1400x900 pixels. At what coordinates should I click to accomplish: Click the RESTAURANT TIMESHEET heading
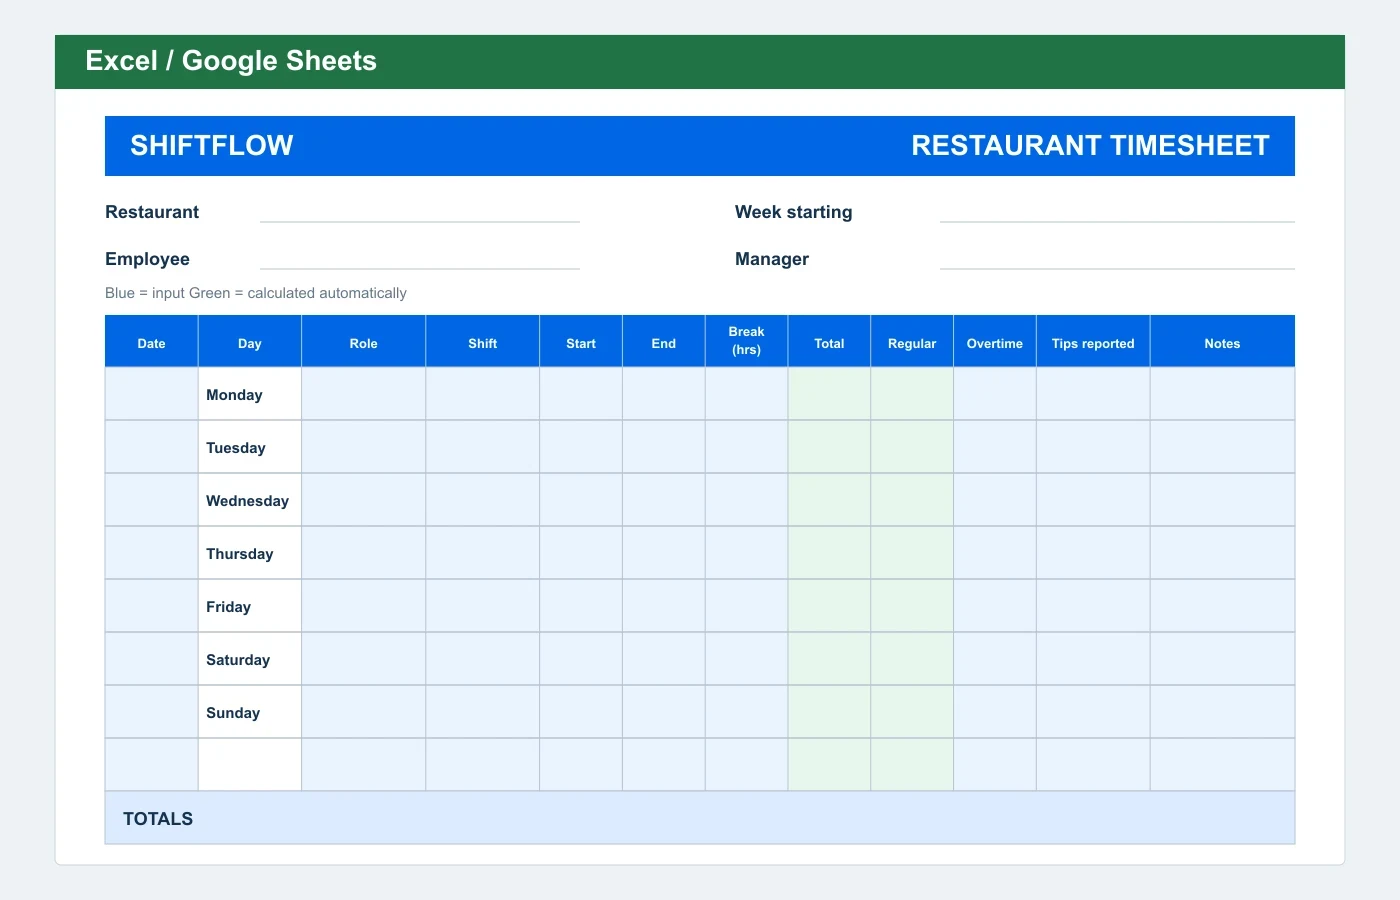(1090, 146)
